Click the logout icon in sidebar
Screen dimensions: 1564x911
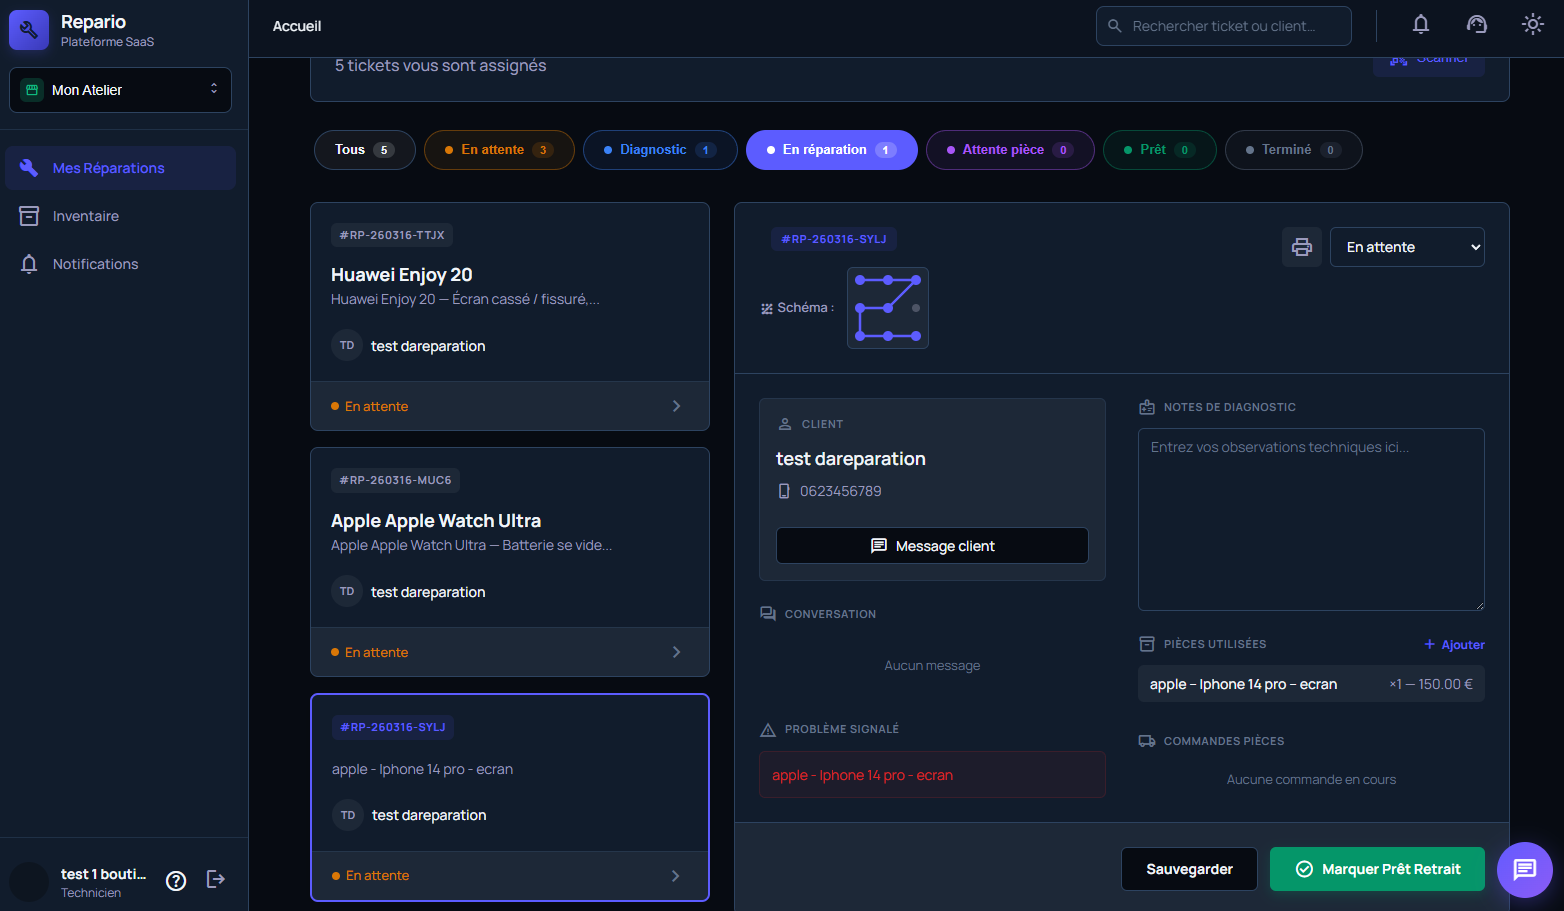tap(216, 879)
